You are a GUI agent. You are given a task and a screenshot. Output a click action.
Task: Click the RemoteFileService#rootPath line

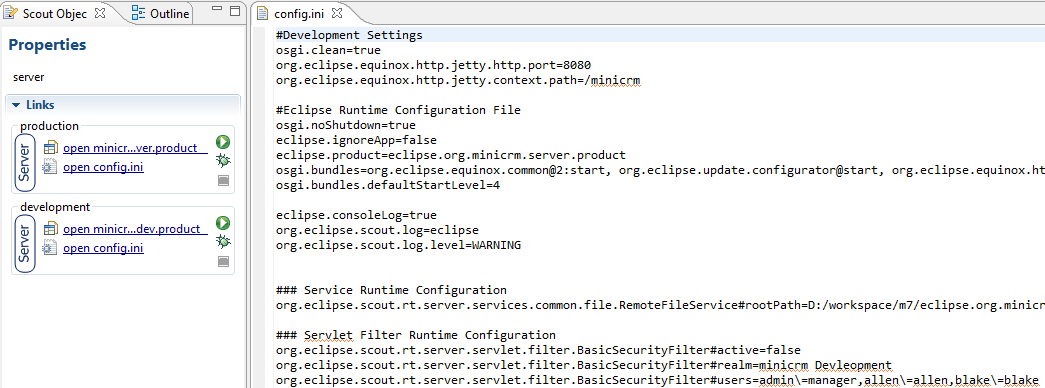(660, 305)
